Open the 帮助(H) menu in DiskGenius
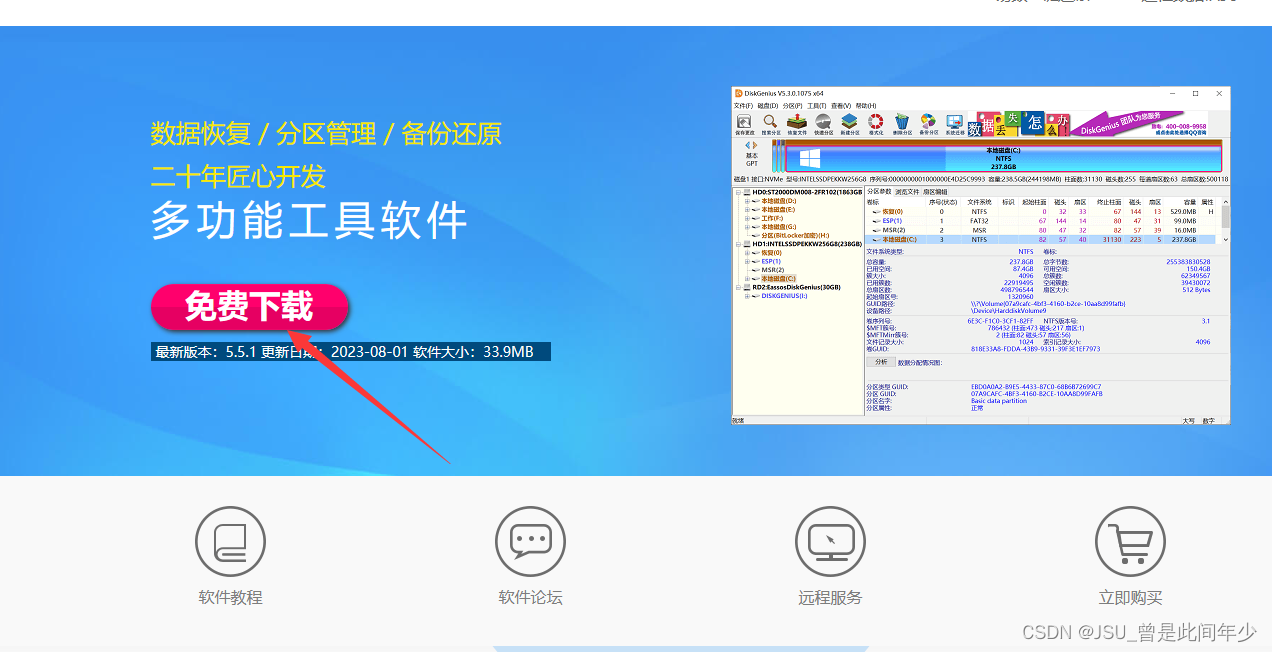This screenshot has width=1272, height=652. [866, 106]
